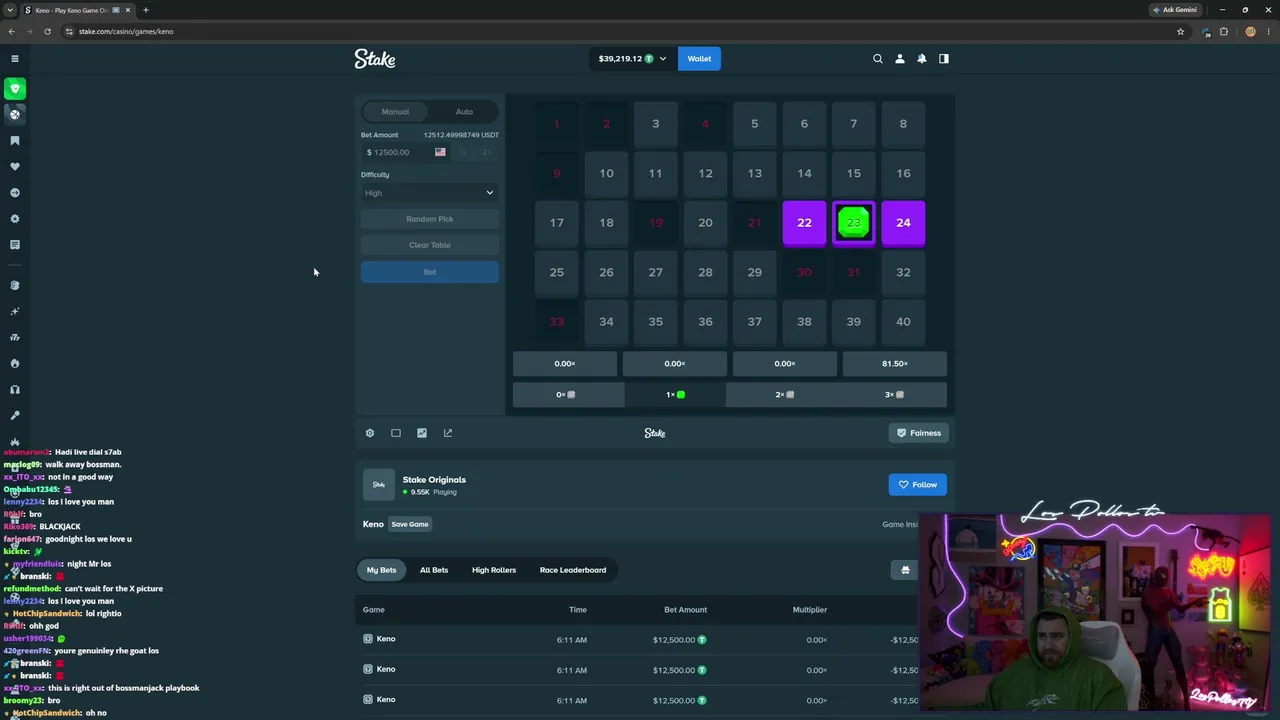Open the Sports basketball icon in sidebar

tap(15, 115)
